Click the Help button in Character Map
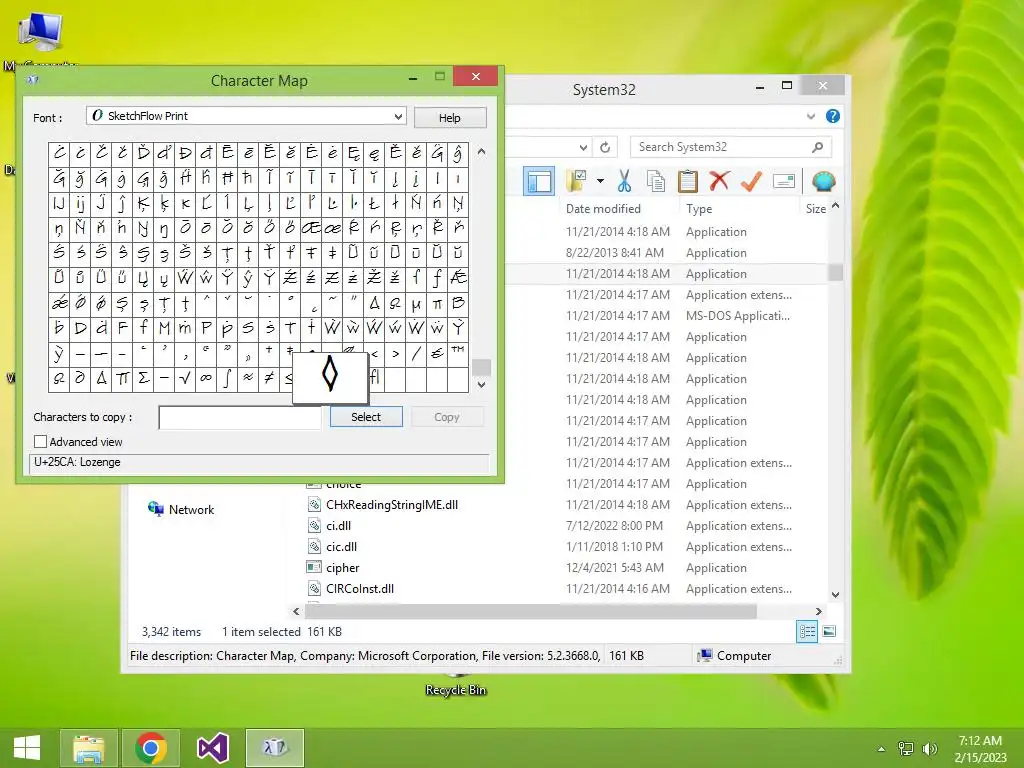The width and height of the screenshot is (1024, 768). tap(450, 118)
